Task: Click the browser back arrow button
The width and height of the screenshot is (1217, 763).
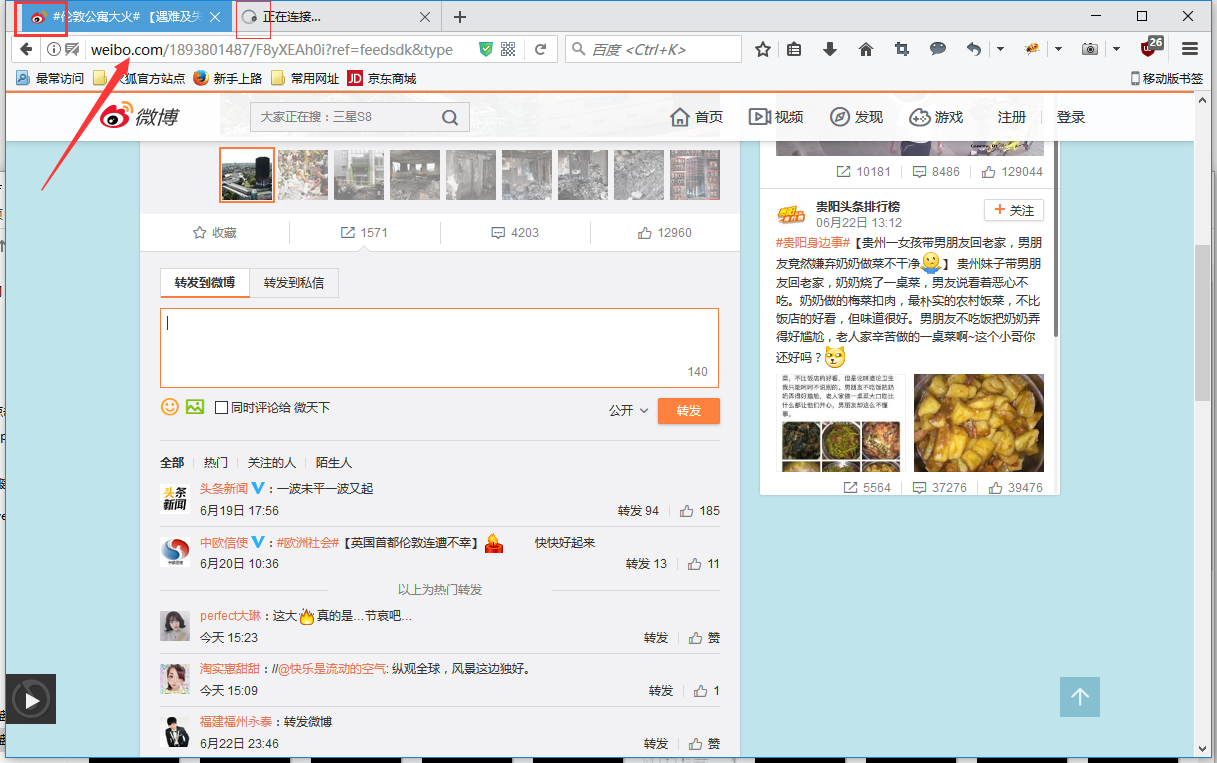Action: point(26,49)
